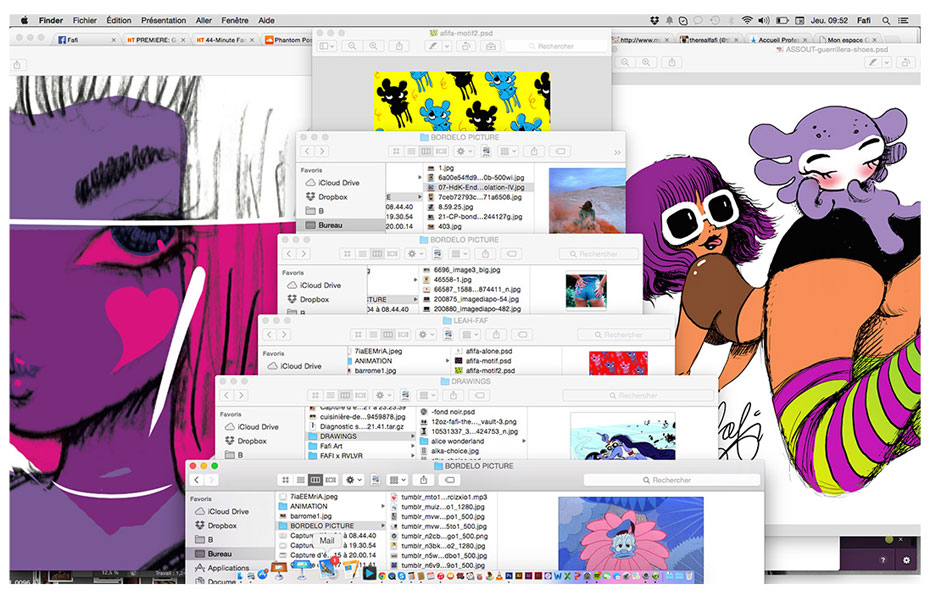Expand DRAWINGS folder row arrow
This screenshot has width=930, height=600.
(x=413, y=436)
